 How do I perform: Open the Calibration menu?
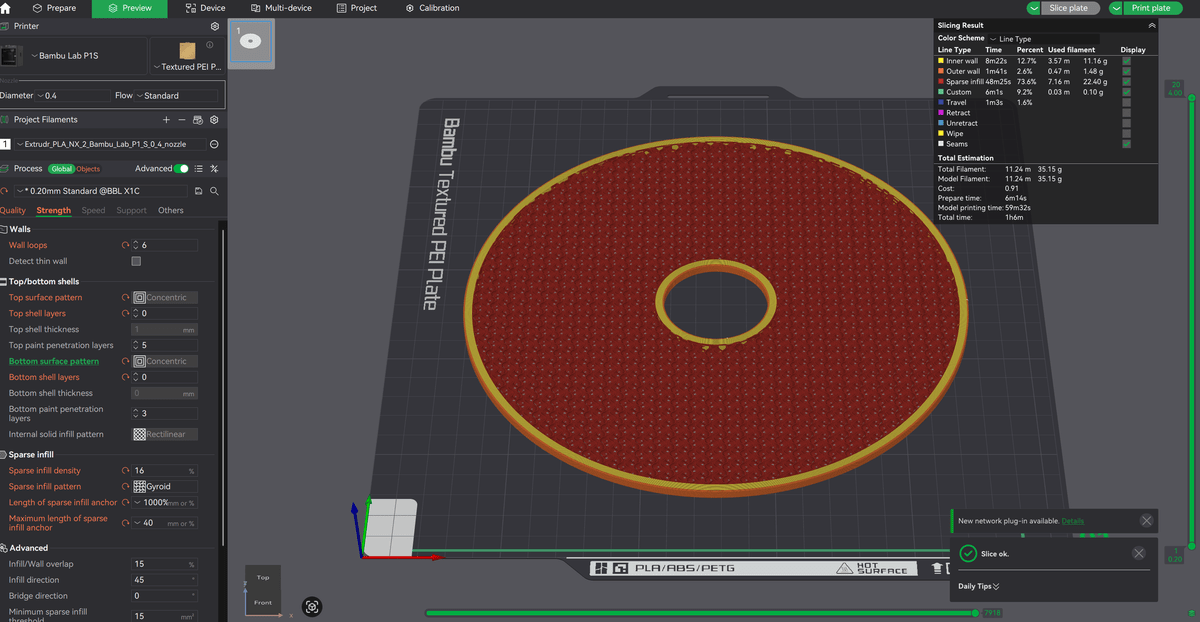click(433, 8)
